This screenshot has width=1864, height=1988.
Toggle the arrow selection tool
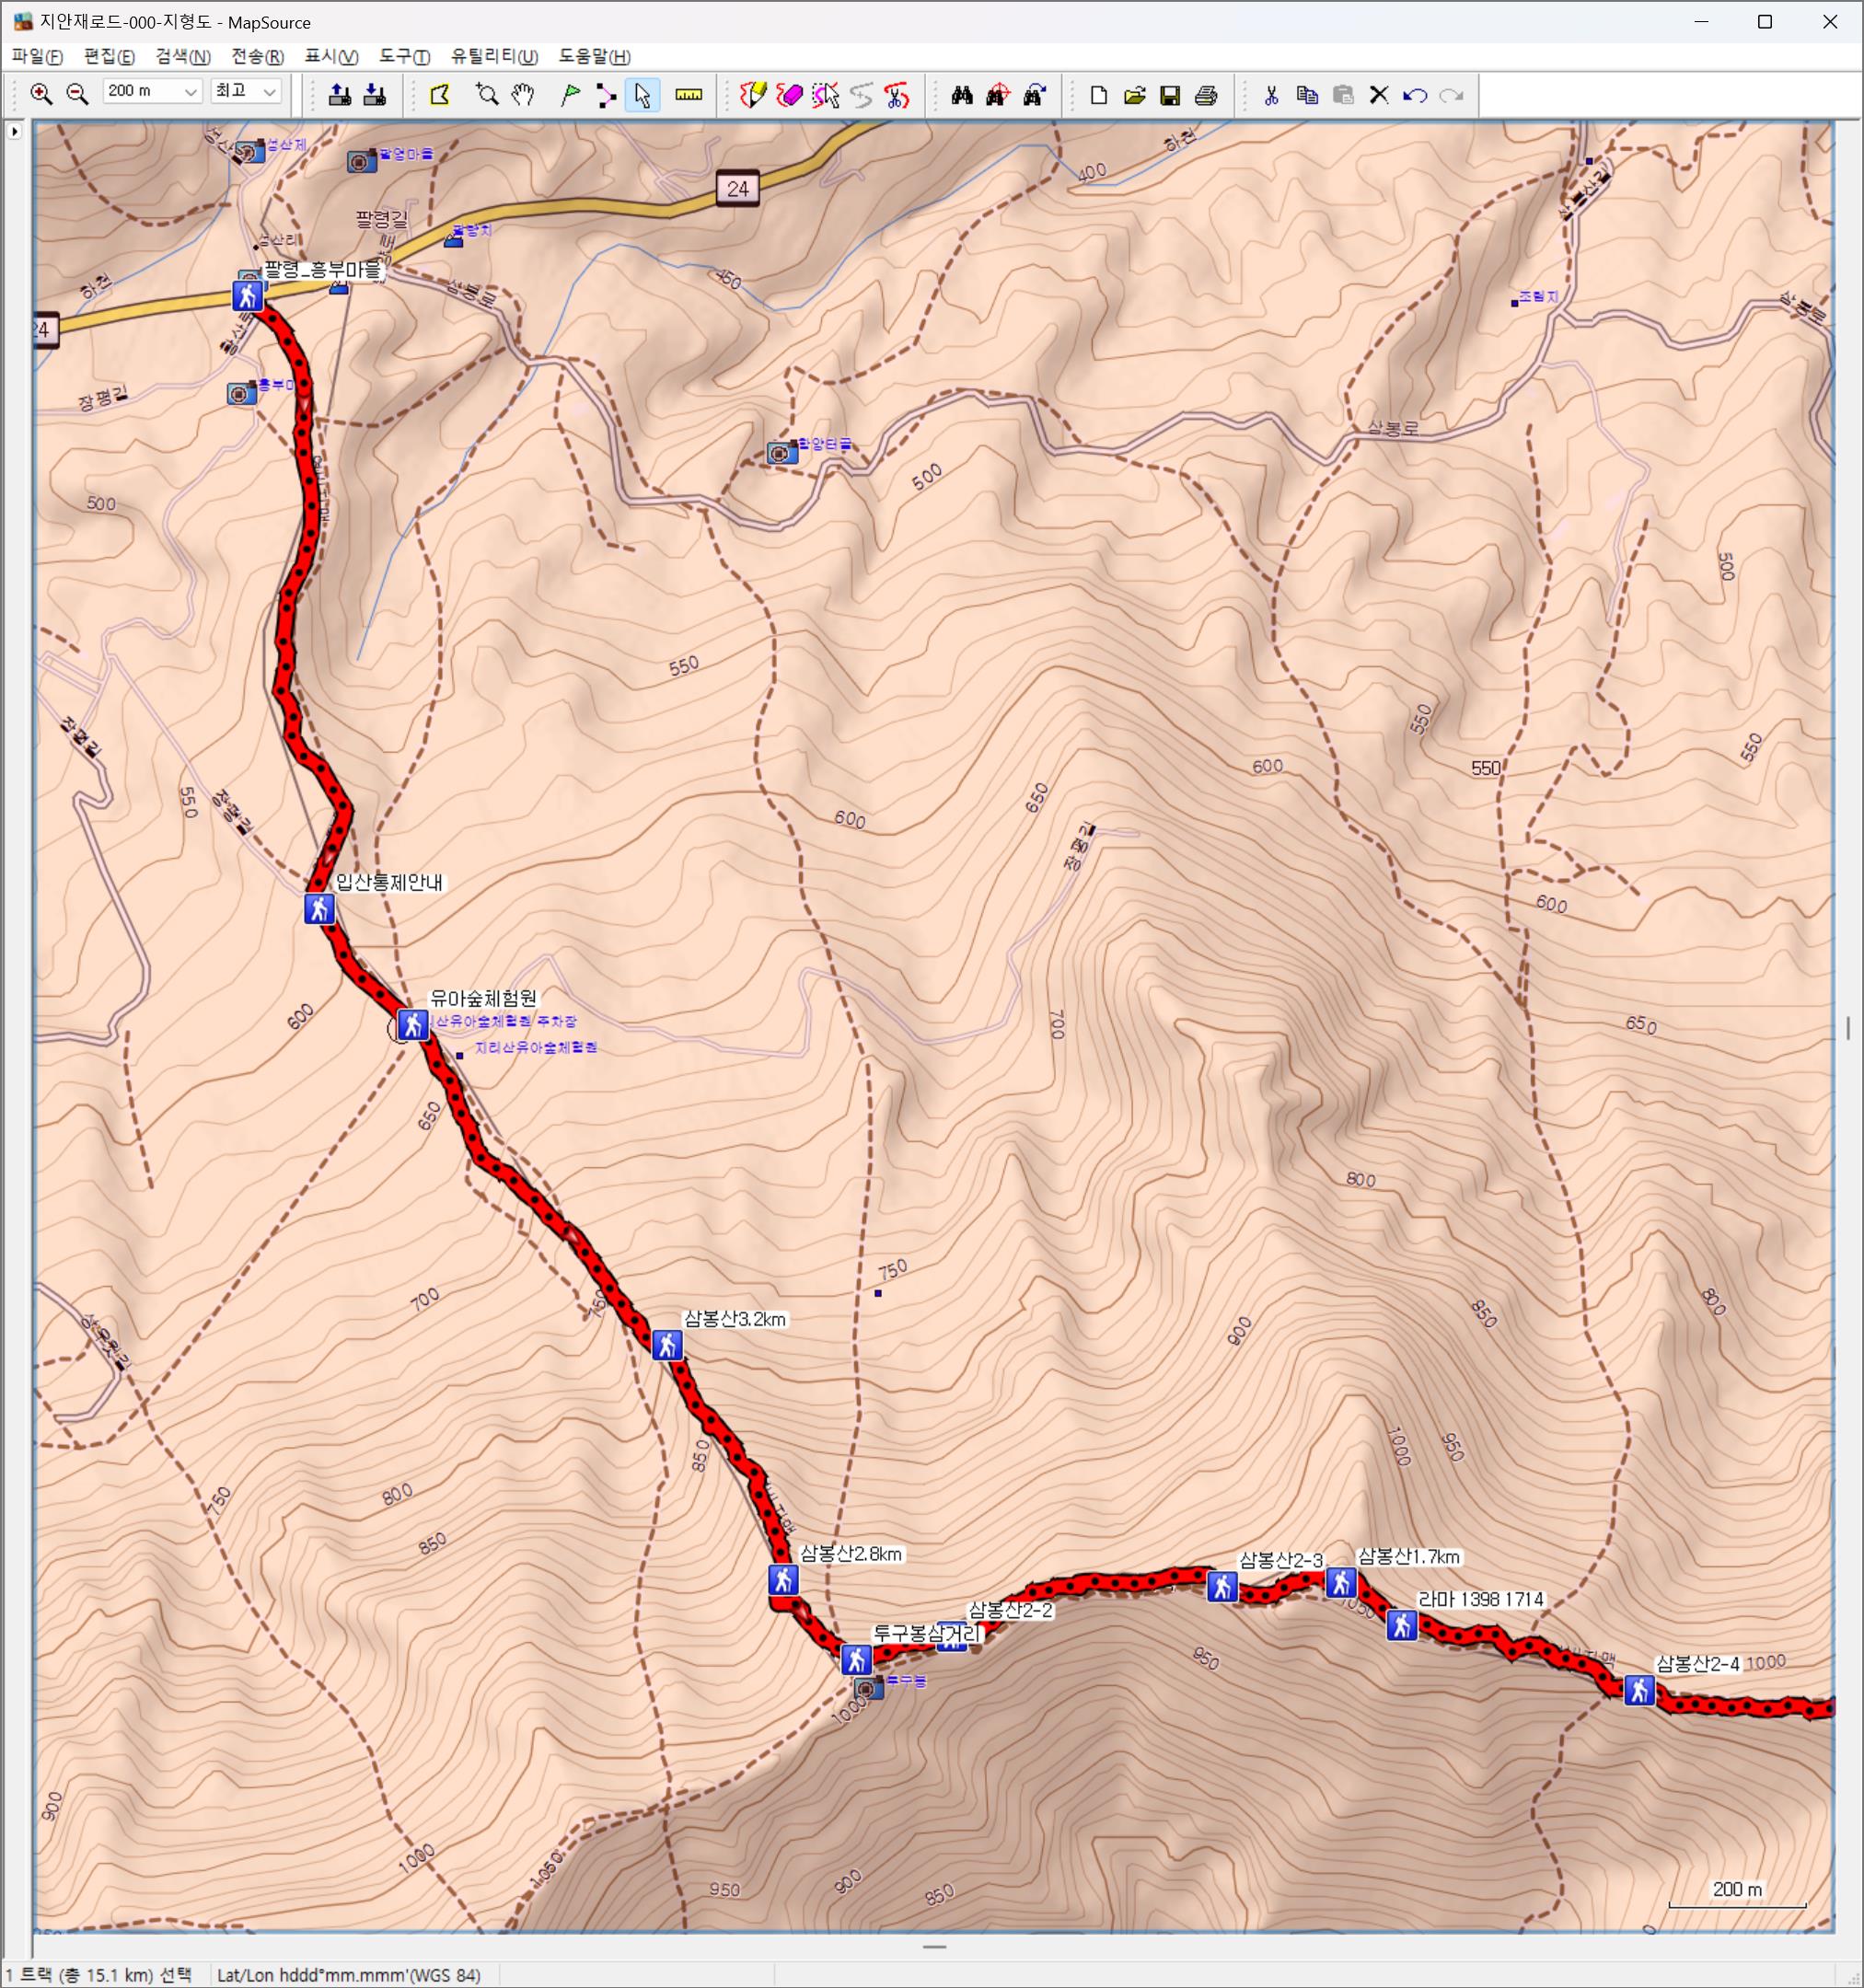pyautogui.click(x=642, y=95)
